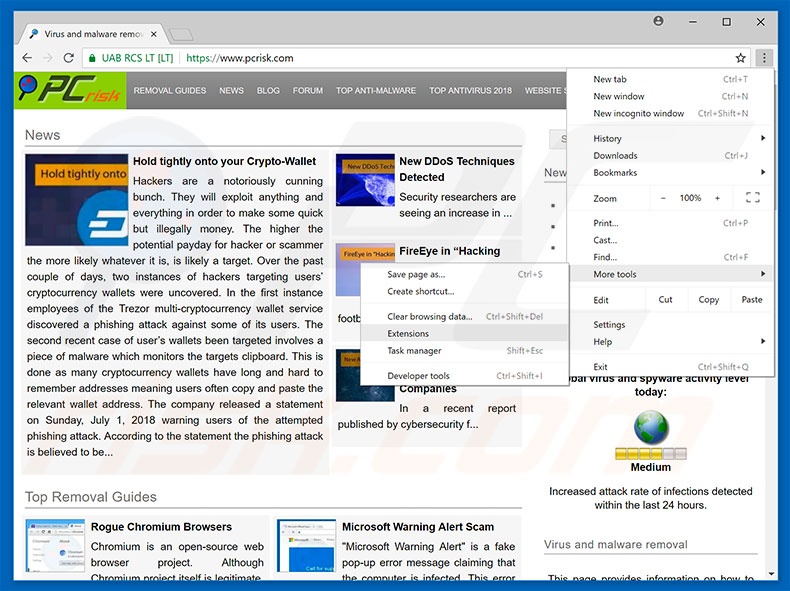790x591 pixels.
Task: Select Extensions from More tools submenu
Action: pyautogui.click(x=408, y=334)
